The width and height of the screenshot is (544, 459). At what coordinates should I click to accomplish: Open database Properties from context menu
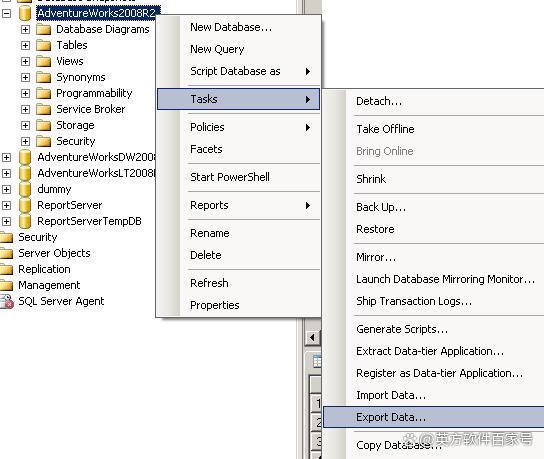tap(238, 305)
